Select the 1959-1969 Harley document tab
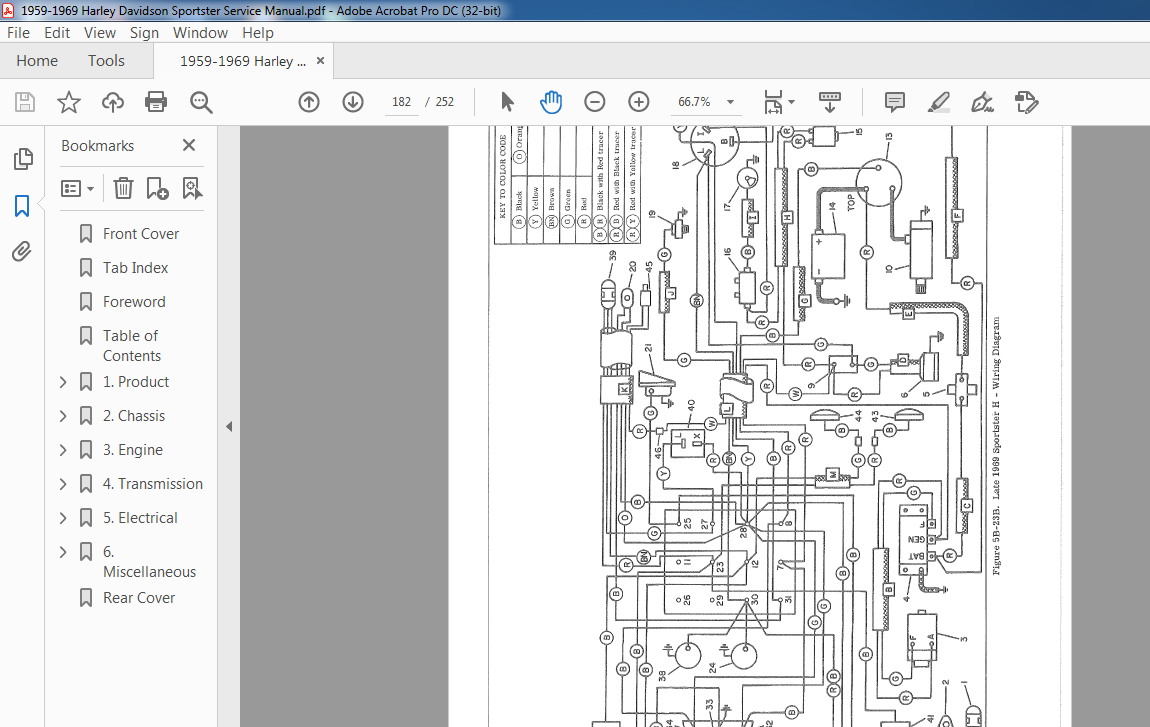Image resolution: width=1150 pixels, height=727 pixels. click(x=243, y=61)
